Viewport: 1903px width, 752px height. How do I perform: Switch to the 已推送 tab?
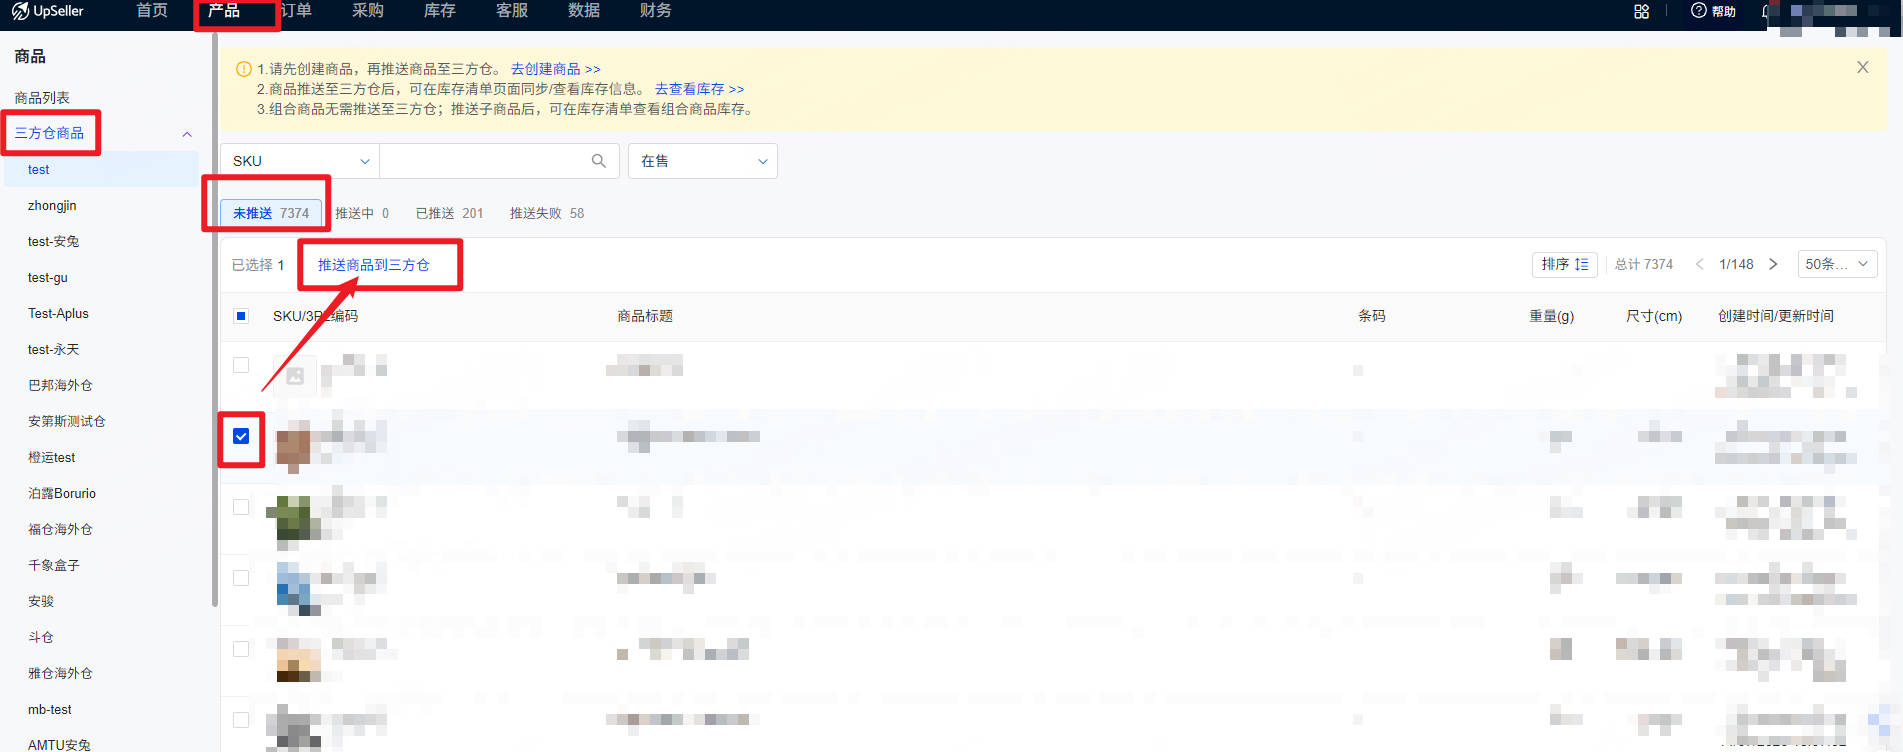tap(449, 213)
